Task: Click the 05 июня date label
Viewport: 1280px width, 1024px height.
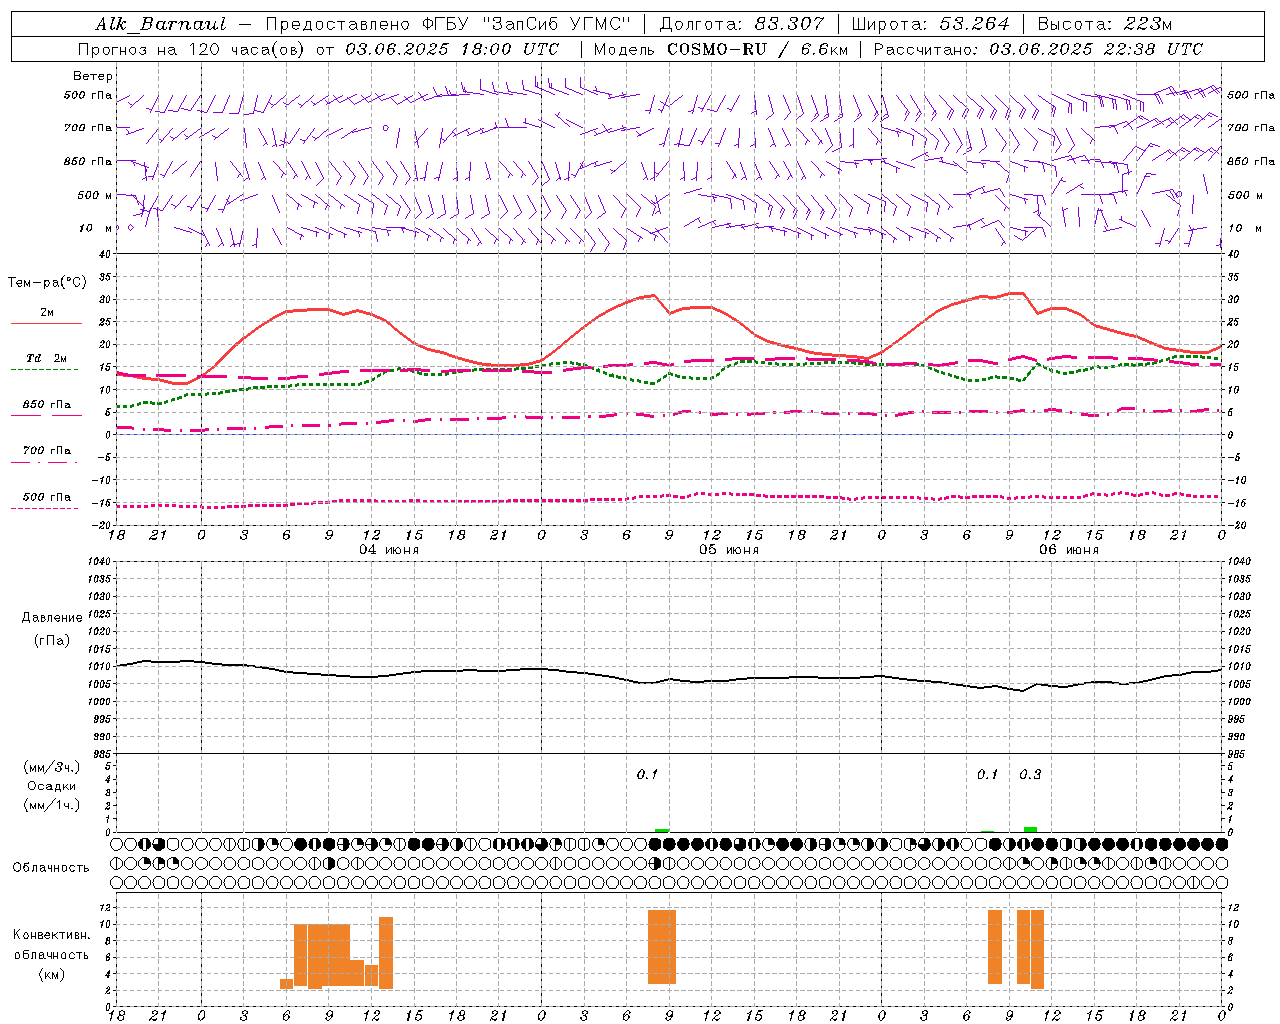Action: click(x=729, y=549)
